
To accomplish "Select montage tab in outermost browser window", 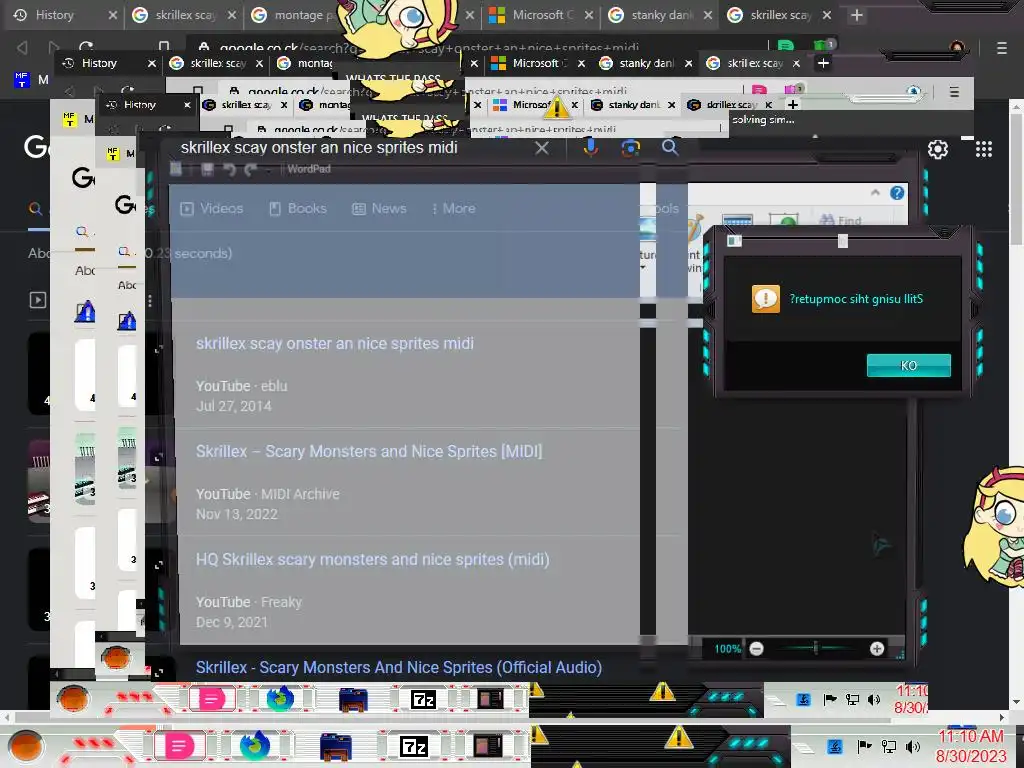I will pyautogui.click(x=294, y=15).
